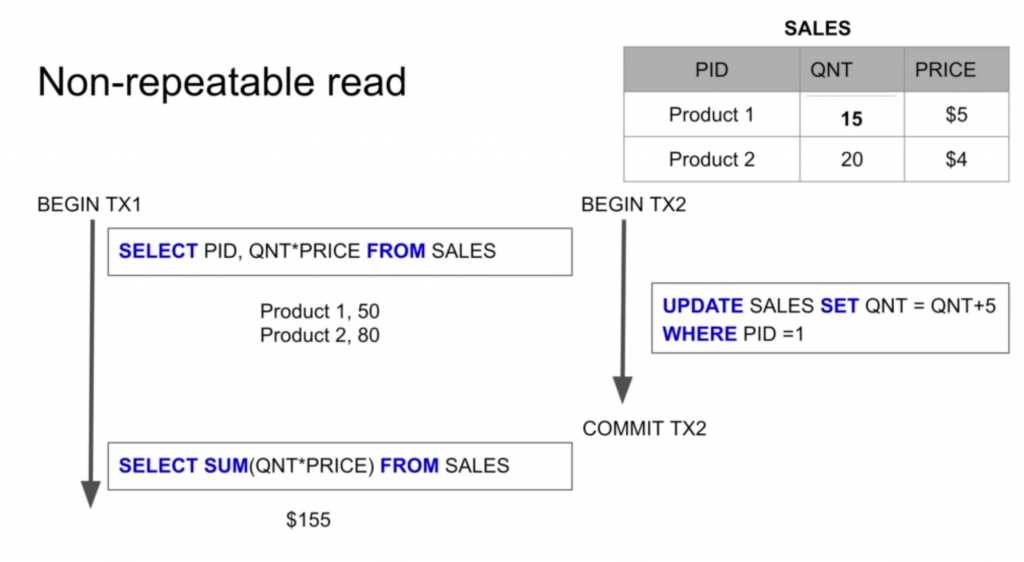Click the BEGIN TX2 label
This screenshot has width=1024, height=562.
click(x=633, y=205)
